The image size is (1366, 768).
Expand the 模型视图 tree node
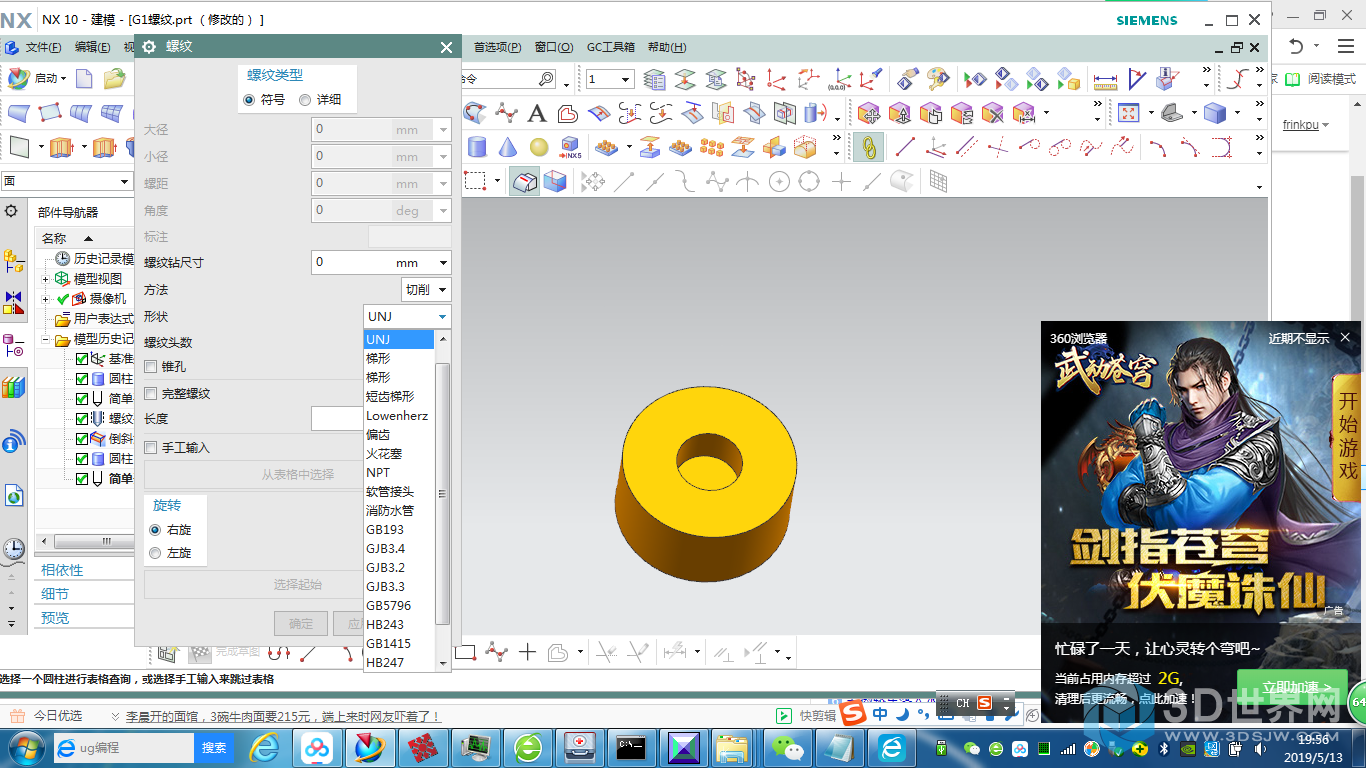click(45, 279)
